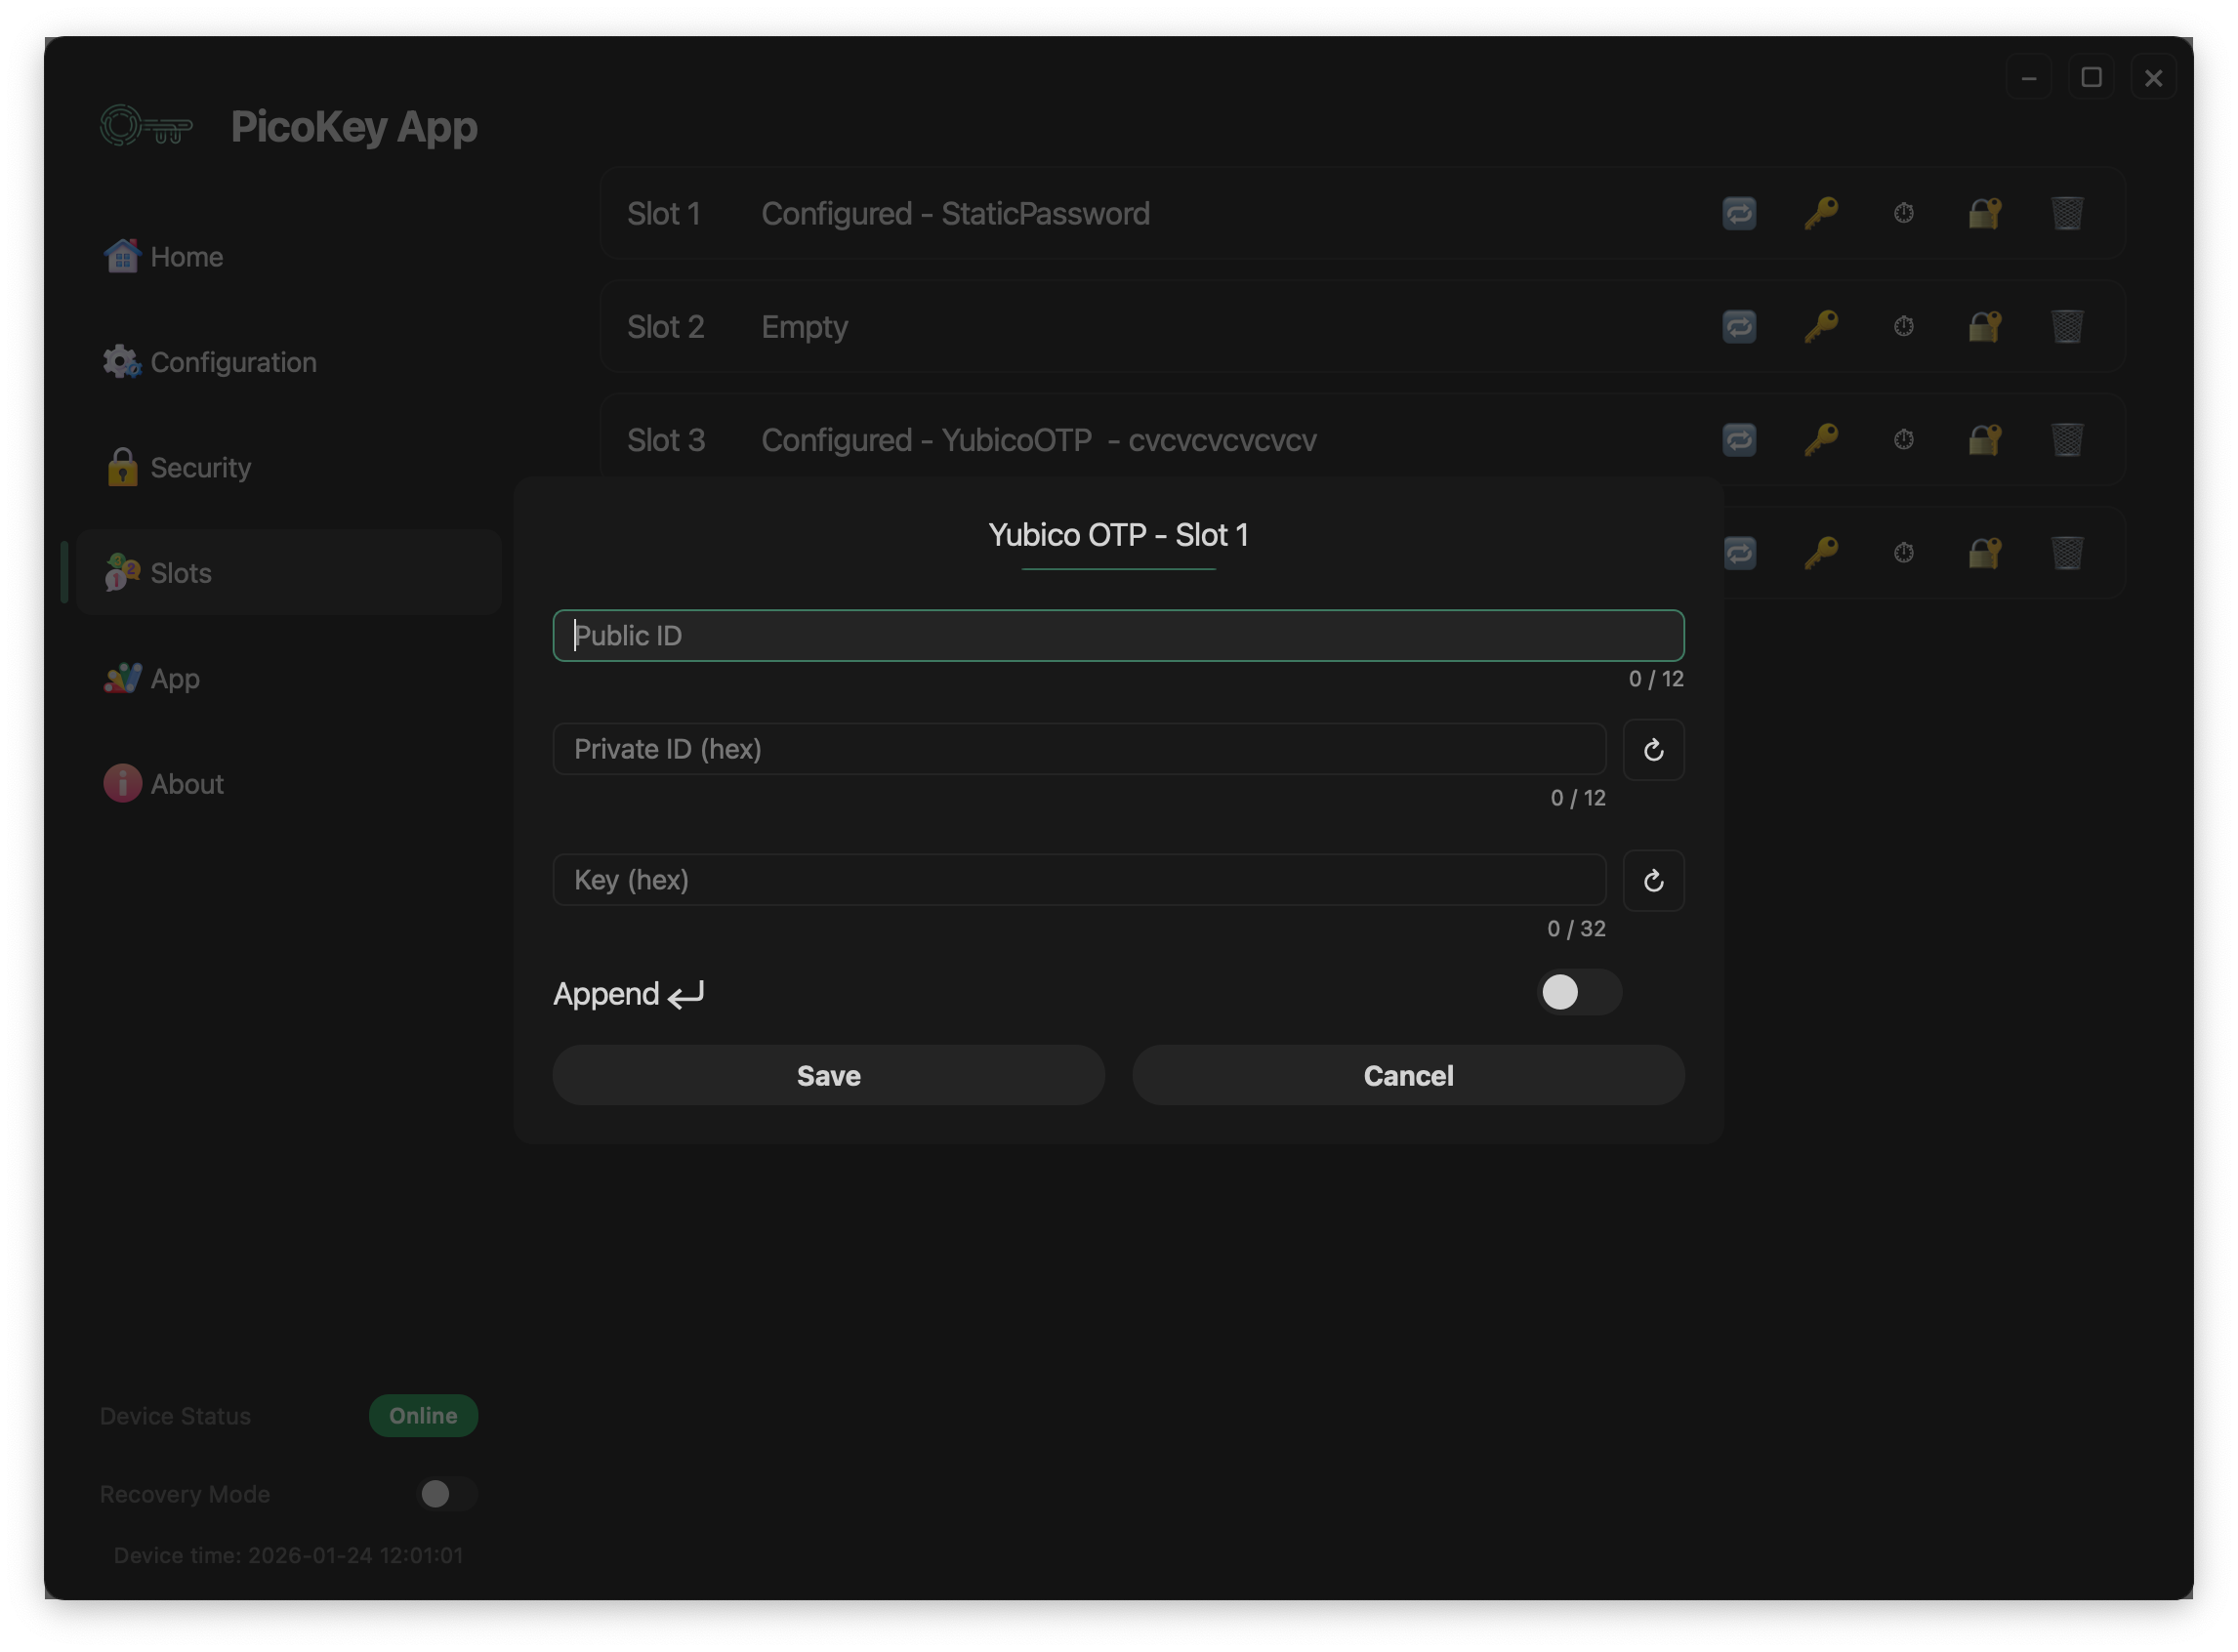The width and height of the screenshot is (2238, 1652).
Task: Click the Public ID input field
Action: click(x=1118, y=636)
